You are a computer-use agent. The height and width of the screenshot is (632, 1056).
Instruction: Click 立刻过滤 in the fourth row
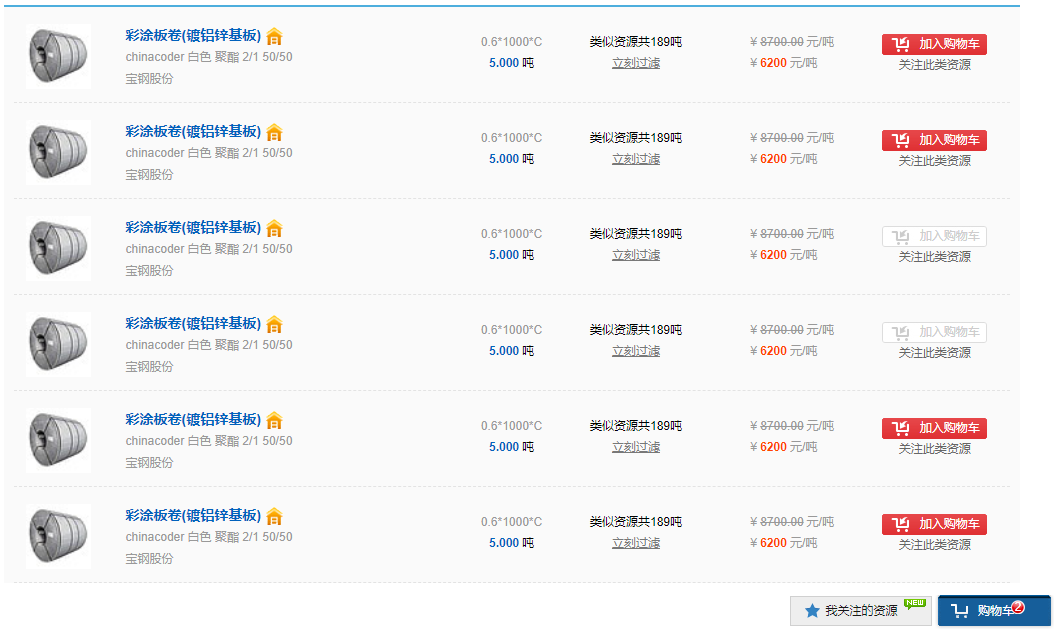tap(636, 351)
